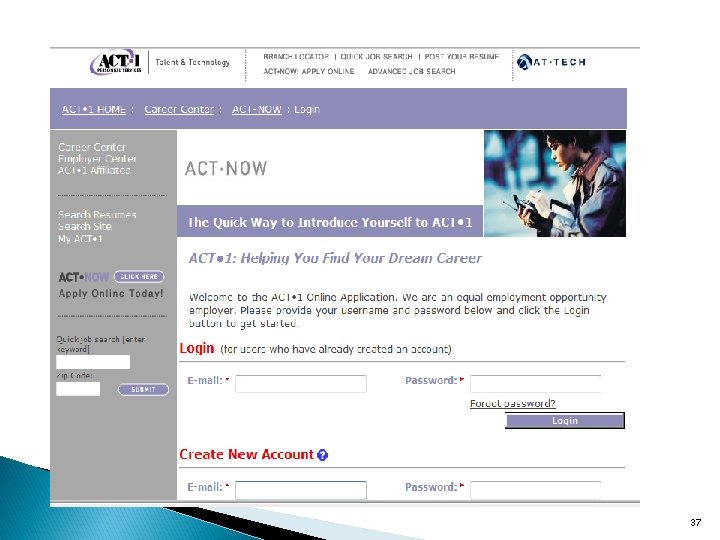Click the Talent & Technology tagline

pos(192,62)
